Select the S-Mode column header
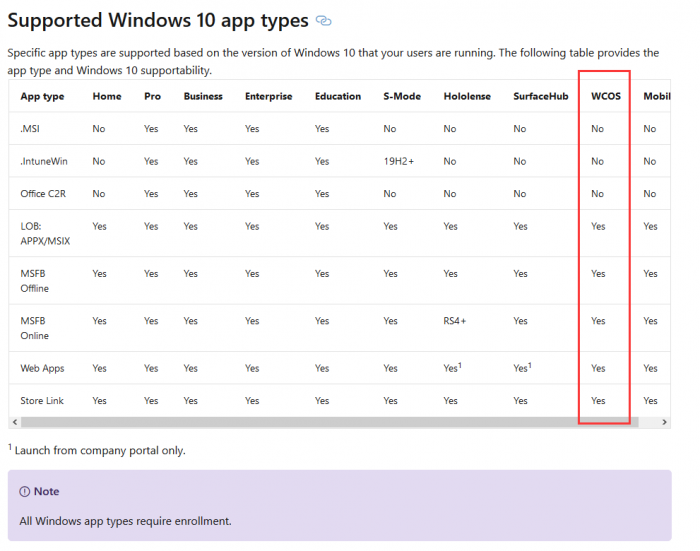Image resolution: width=700 pixels, height=551 pixels. [402, 96]
